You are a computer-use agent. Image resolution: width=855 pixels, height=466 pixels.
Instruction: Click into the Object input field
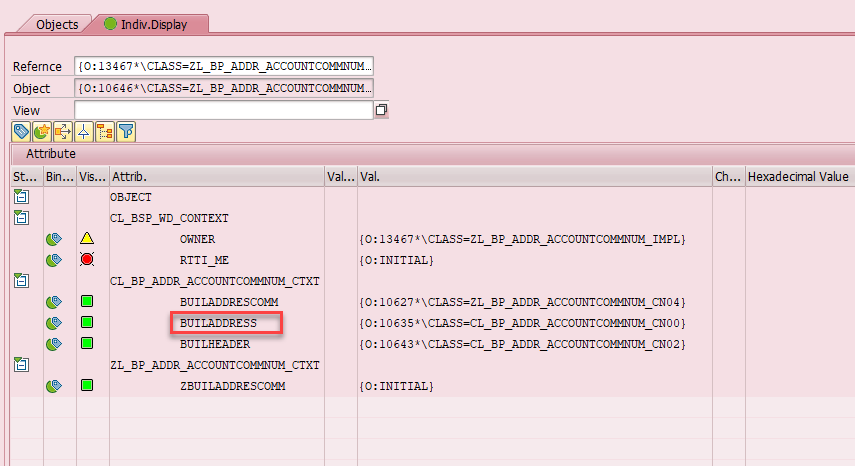224,88
